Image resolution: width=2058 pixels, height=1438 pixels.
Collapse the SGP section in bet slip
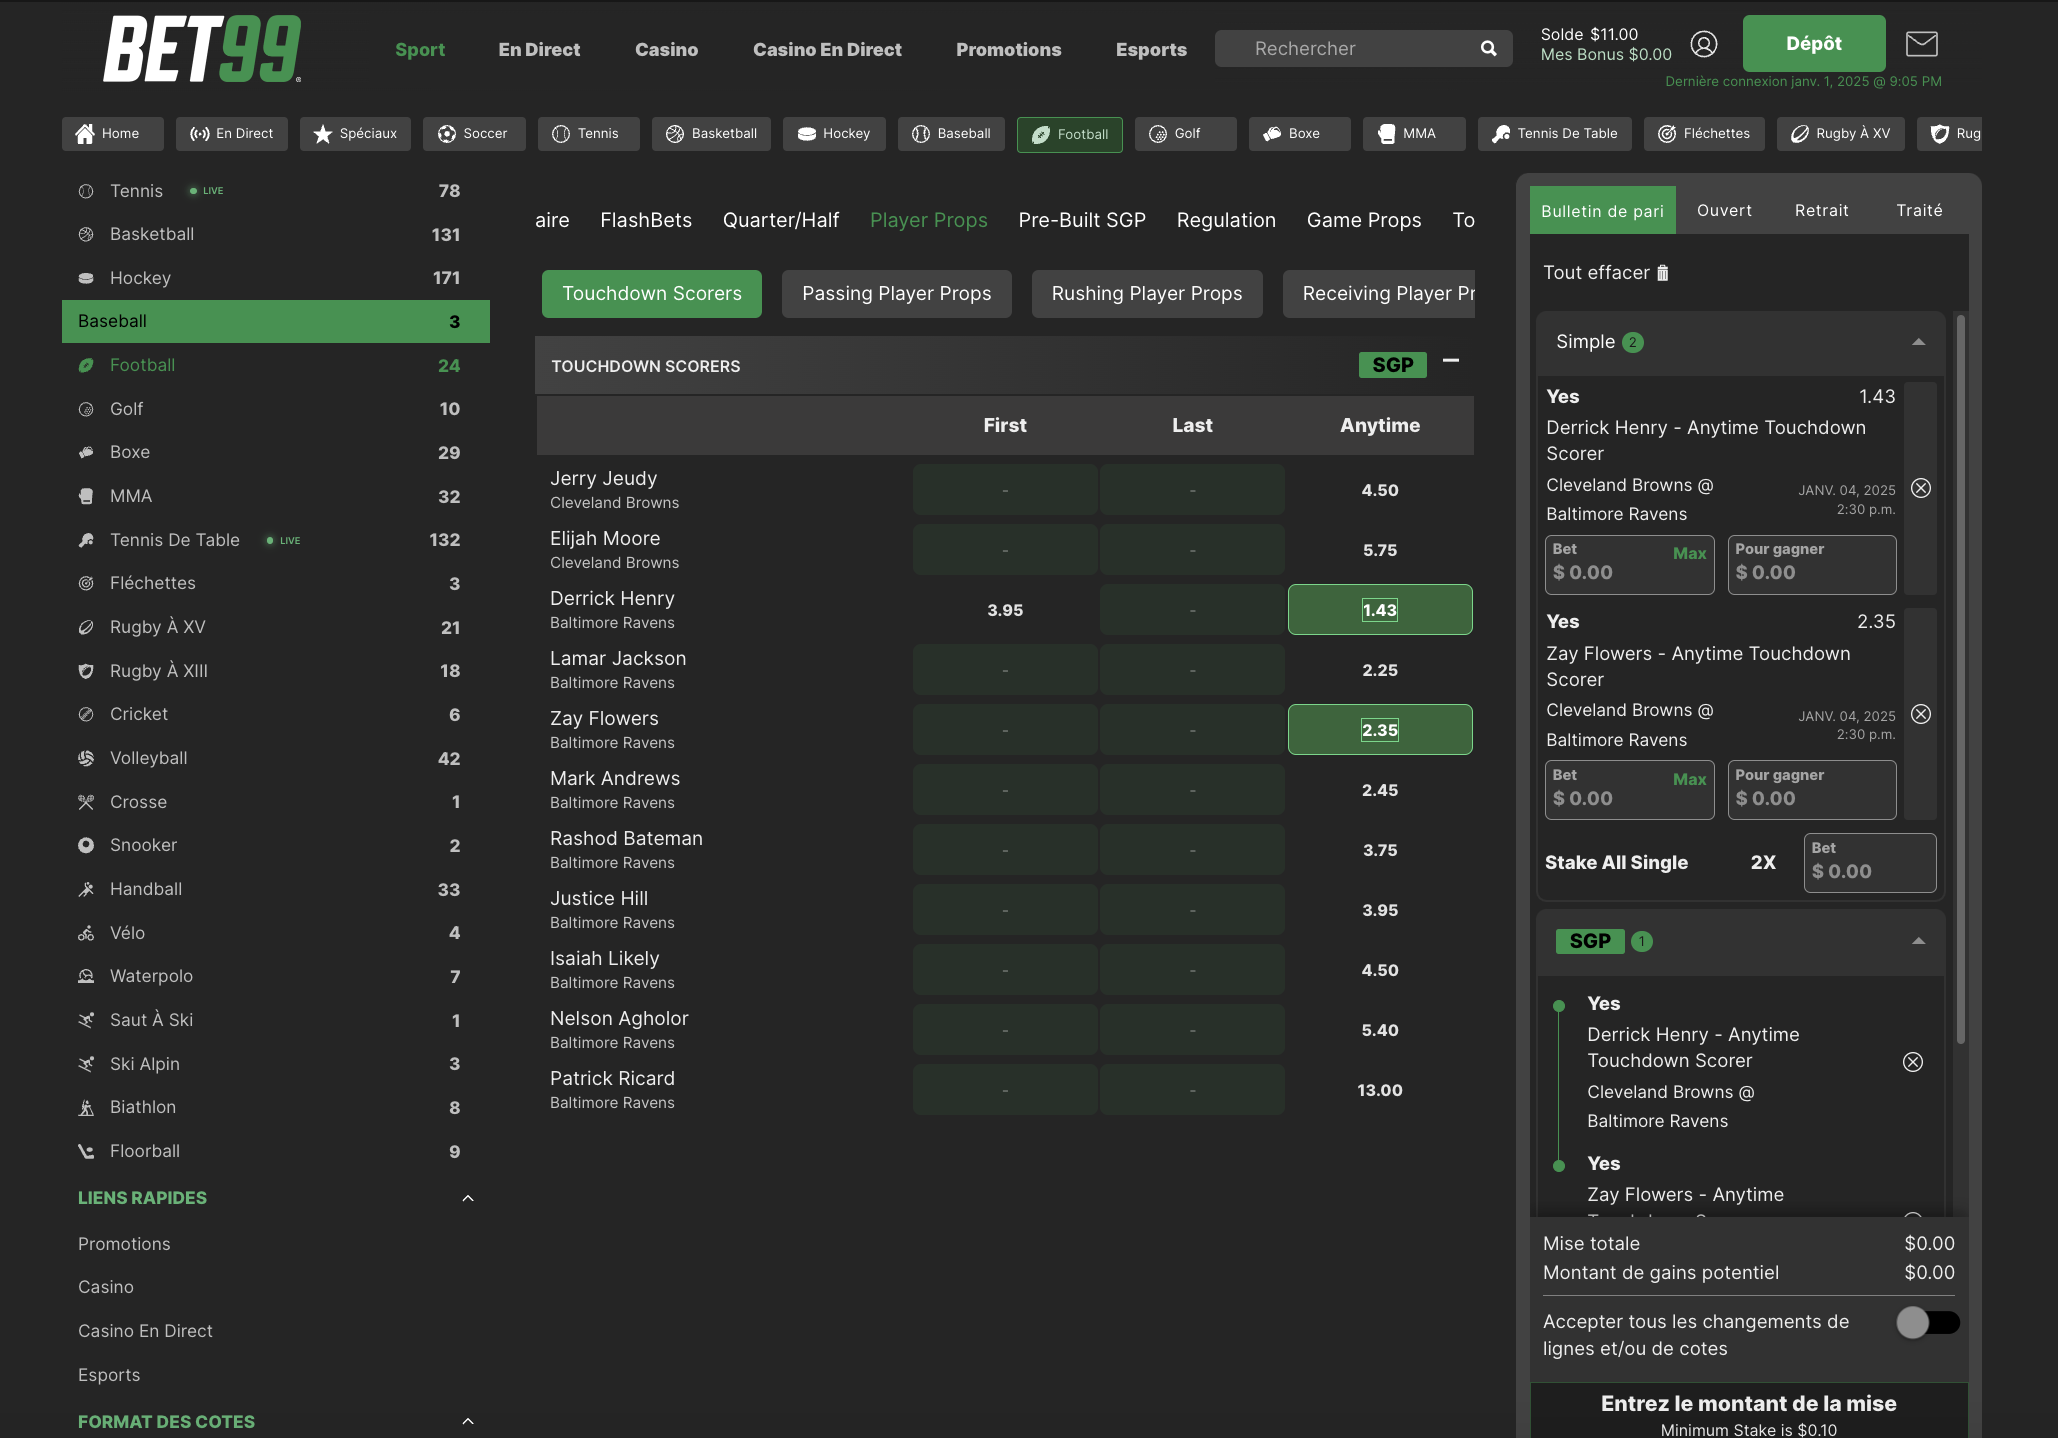(x=1918, y=941)
